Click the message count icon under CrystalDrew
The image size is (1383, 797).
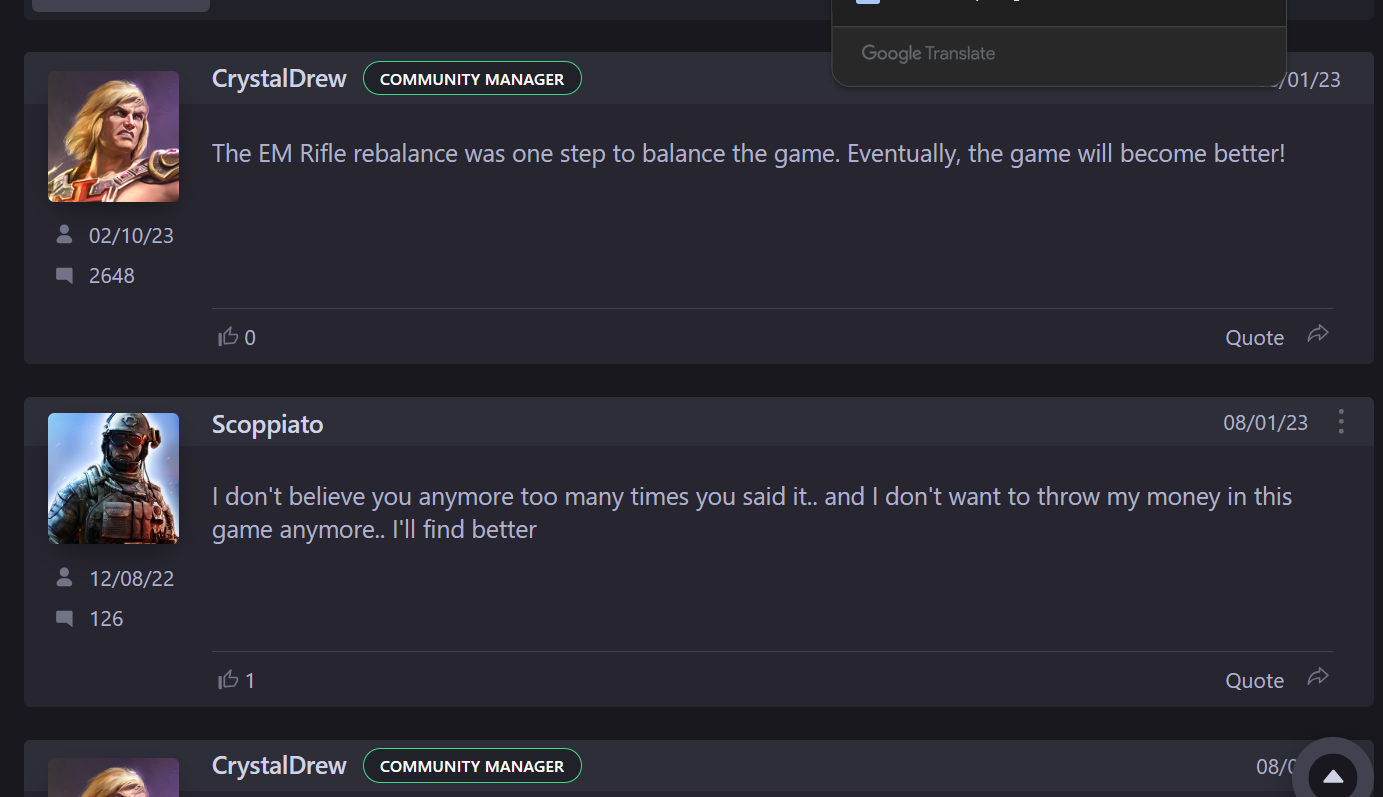[x=65, y=276]
